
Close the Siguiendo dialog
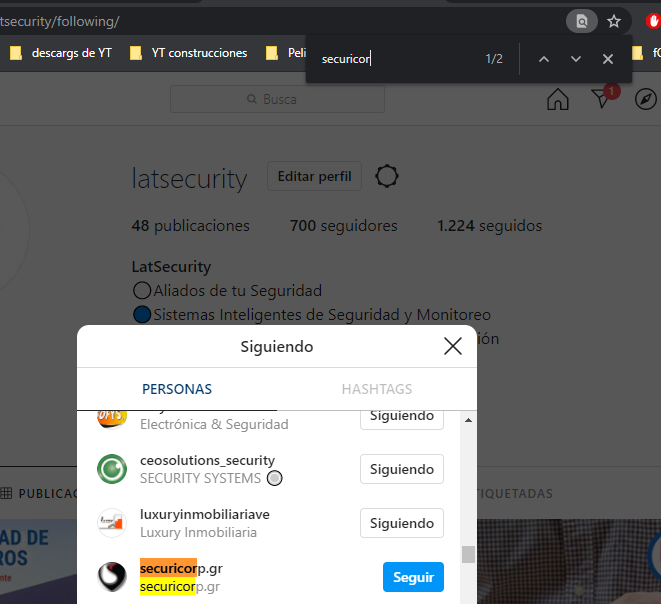coord(453,346)
